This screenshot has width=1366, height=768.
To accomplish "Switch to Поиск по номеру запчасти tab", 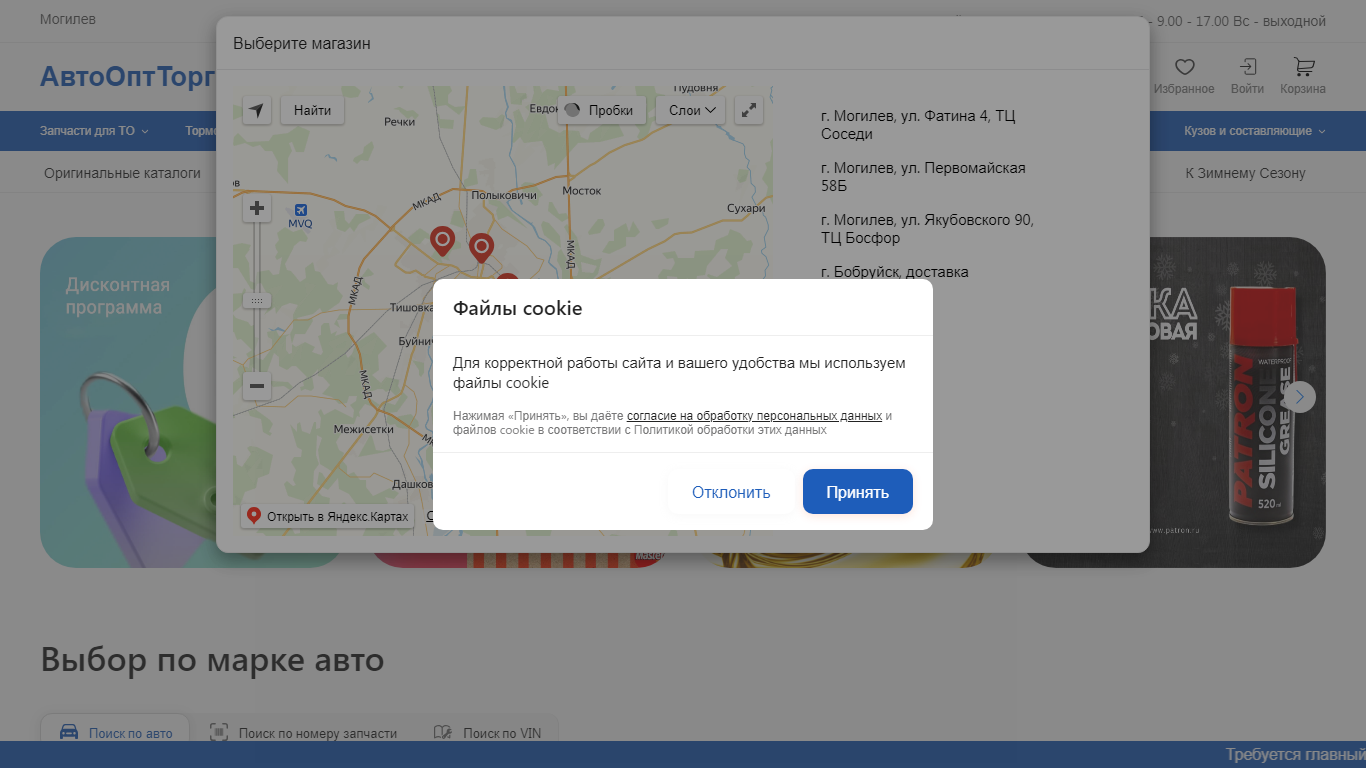I will point(303,733).
